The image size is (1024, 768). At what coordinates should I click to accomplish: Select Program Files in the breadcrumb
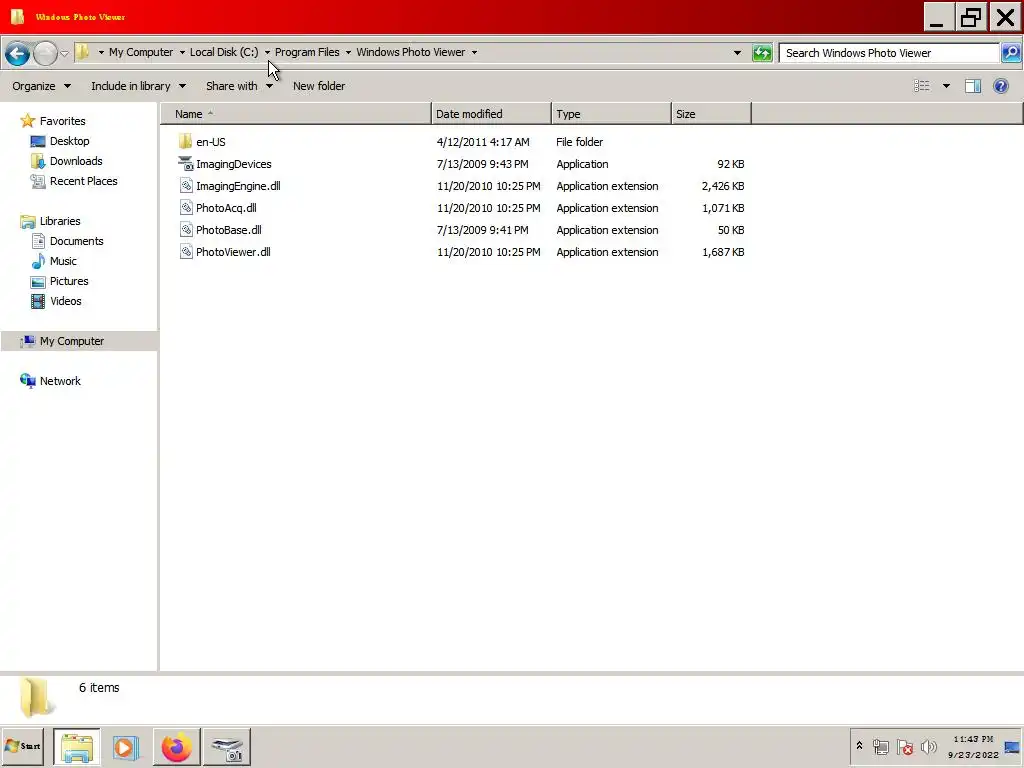tap(307, 52)
